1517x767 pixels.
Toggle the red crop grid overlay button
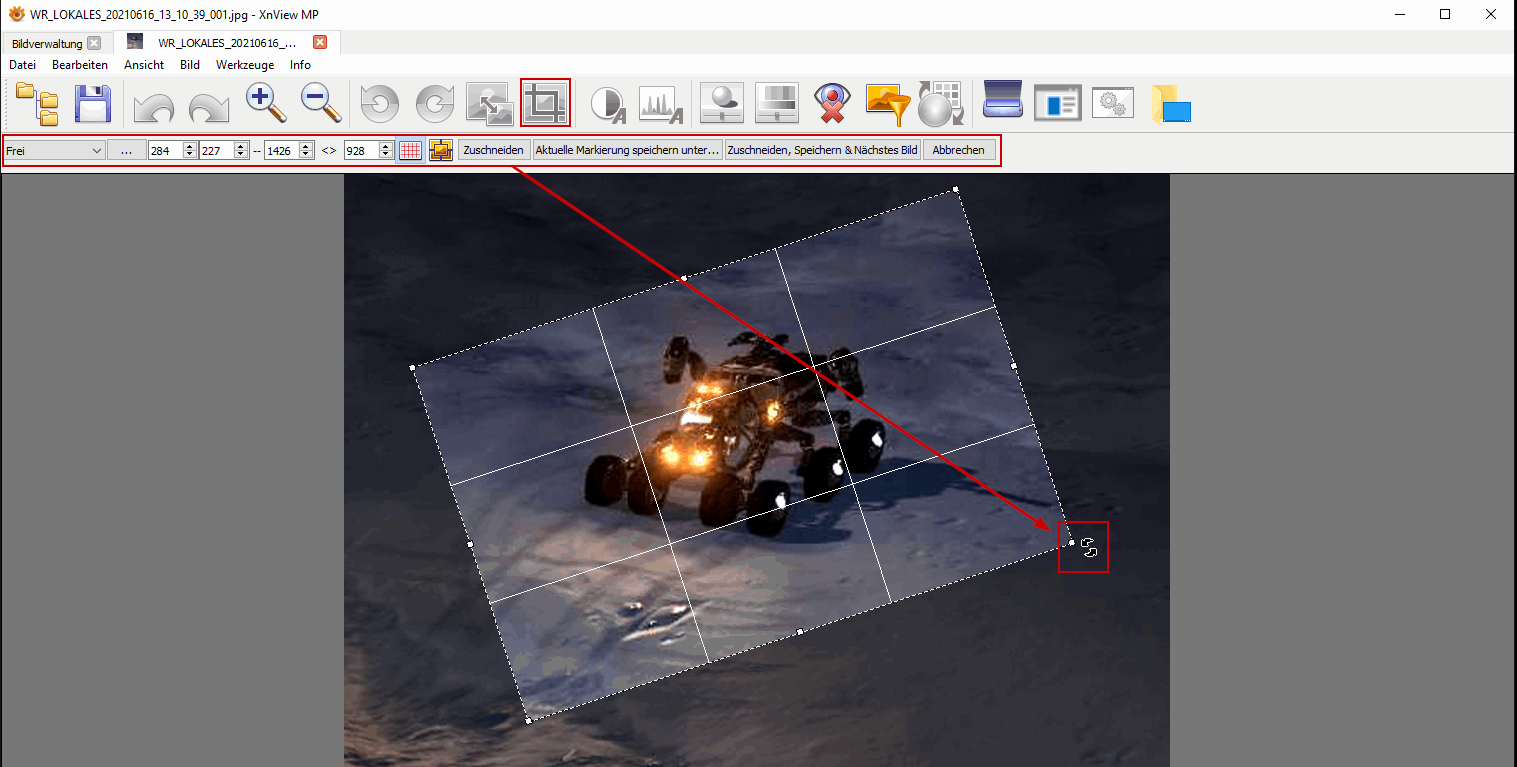[410, 150]
